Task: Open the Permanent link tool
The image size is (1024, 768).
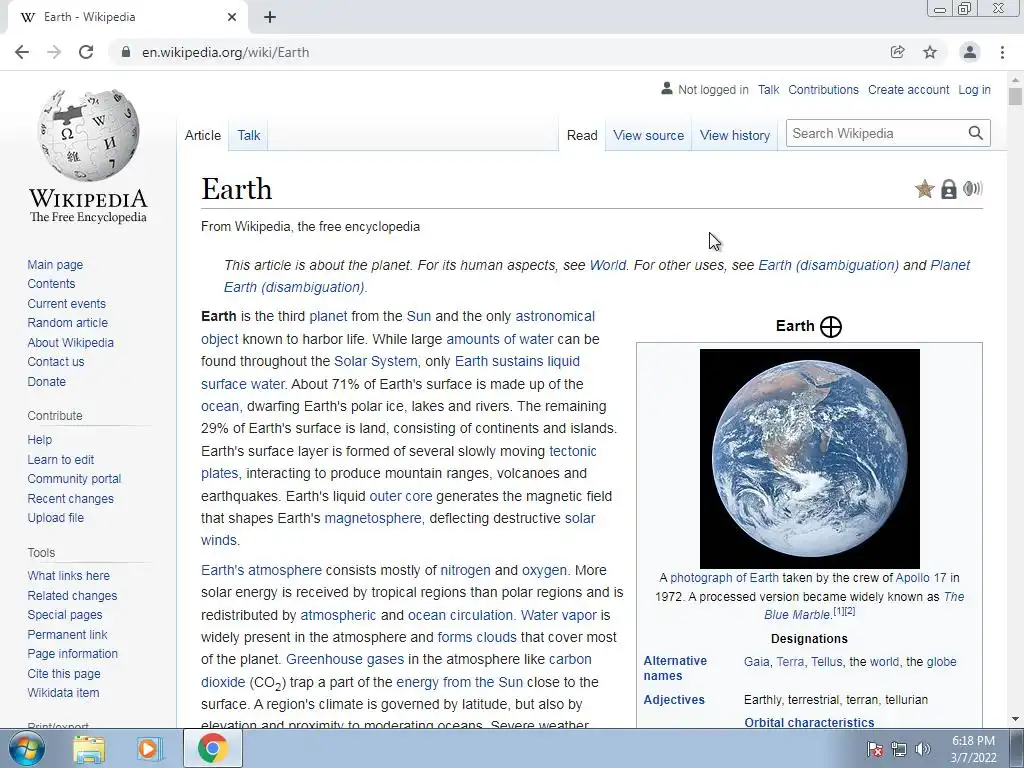Action: pos(67,635)
